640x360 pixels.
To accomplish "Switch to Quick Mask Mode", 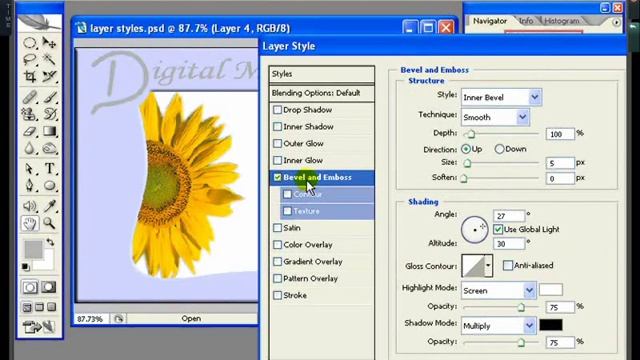I will point(49,287).
